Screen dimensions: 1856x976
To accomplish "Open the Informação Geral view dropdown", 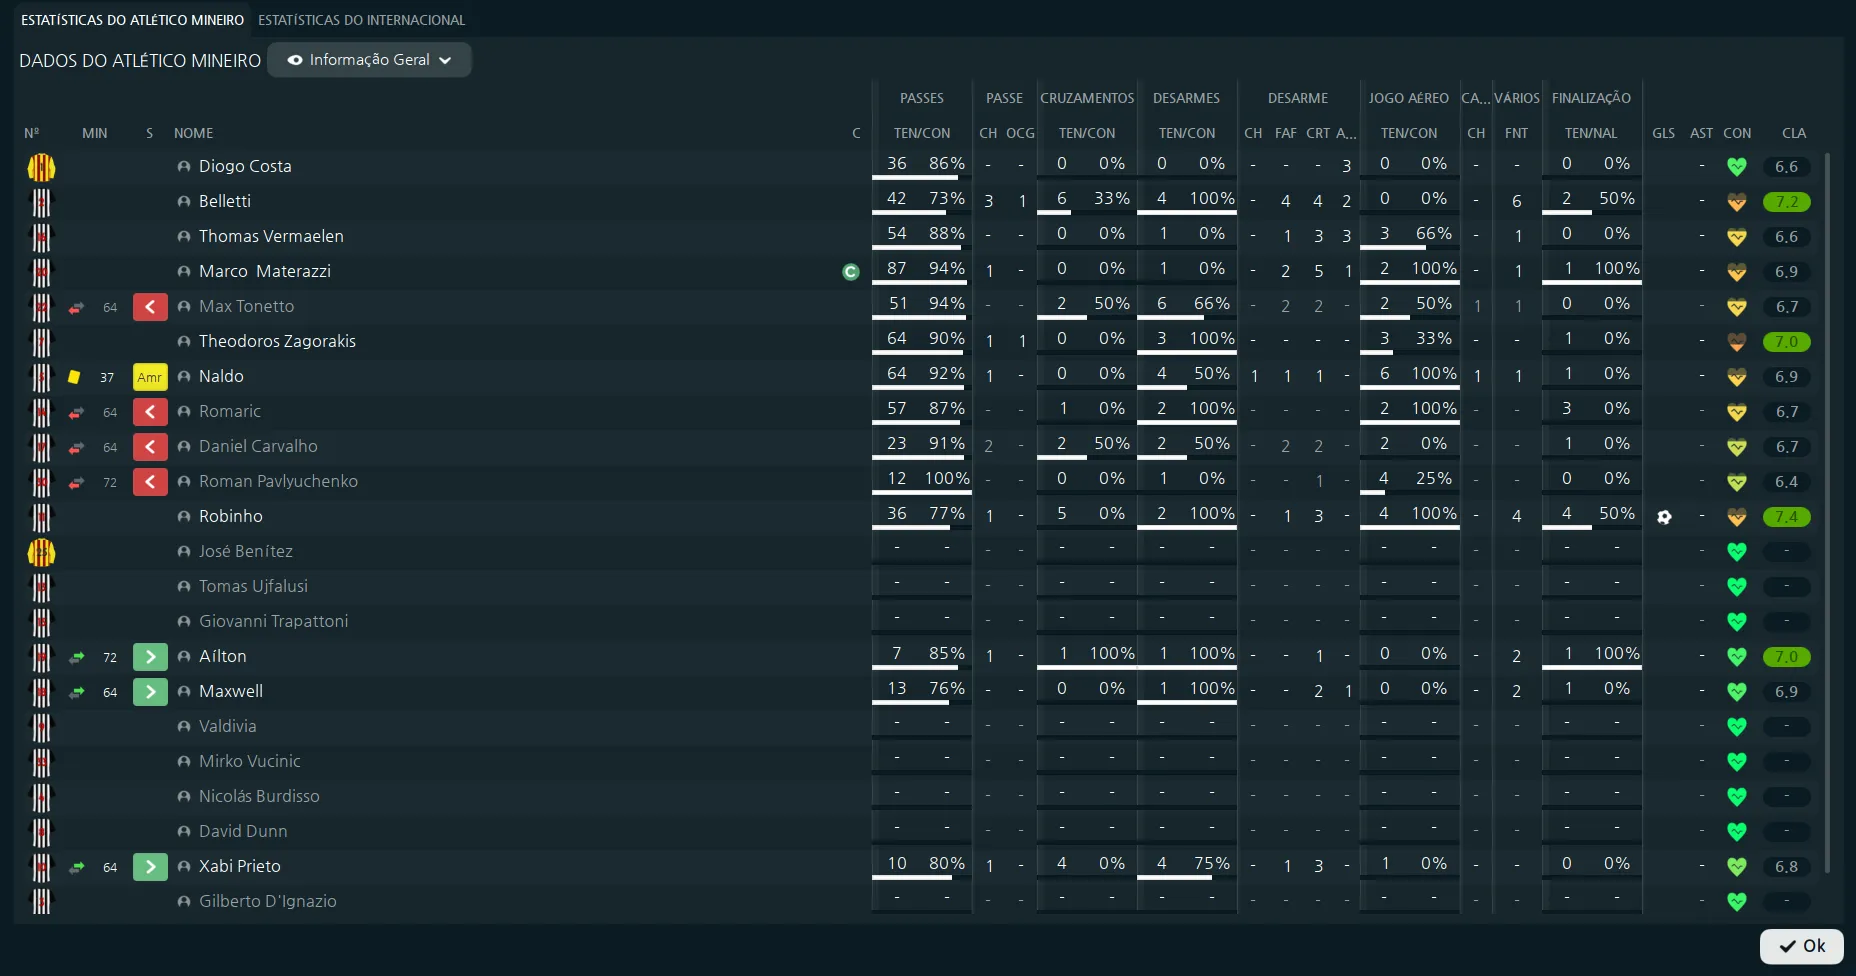I will coord(369,60).
